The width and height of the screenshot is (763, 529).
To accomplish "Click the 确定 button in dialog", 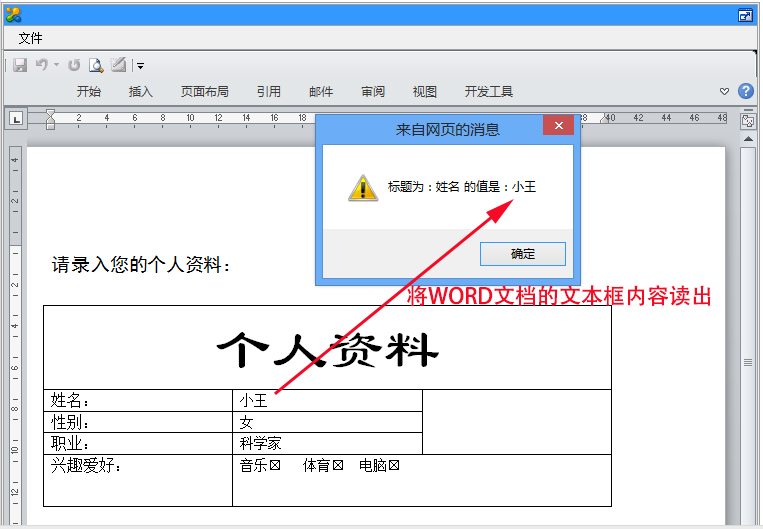I will [x=523, y=254].
